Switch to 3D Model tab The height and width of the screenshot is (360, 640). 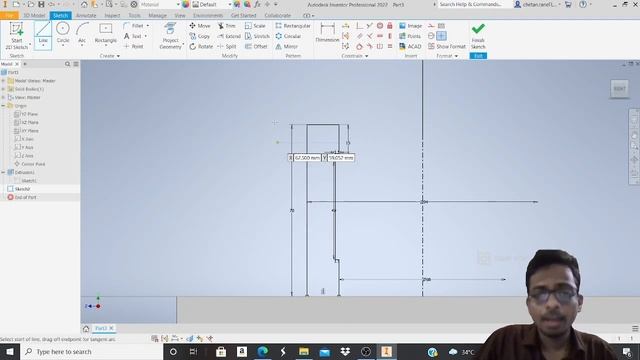coord(34,16)
